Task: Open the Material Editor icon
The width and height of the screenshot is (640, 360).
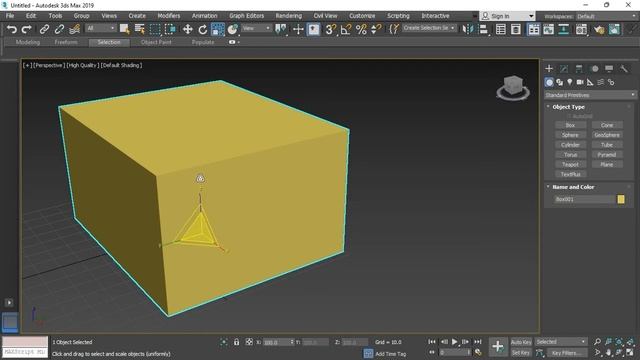Action: pos(581,29)
